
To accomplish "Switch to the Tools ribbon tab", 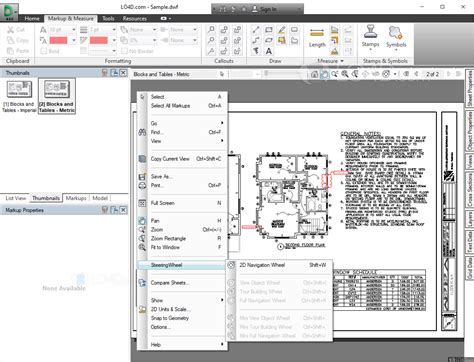I will pyautogui.click(x=108, y=18).
